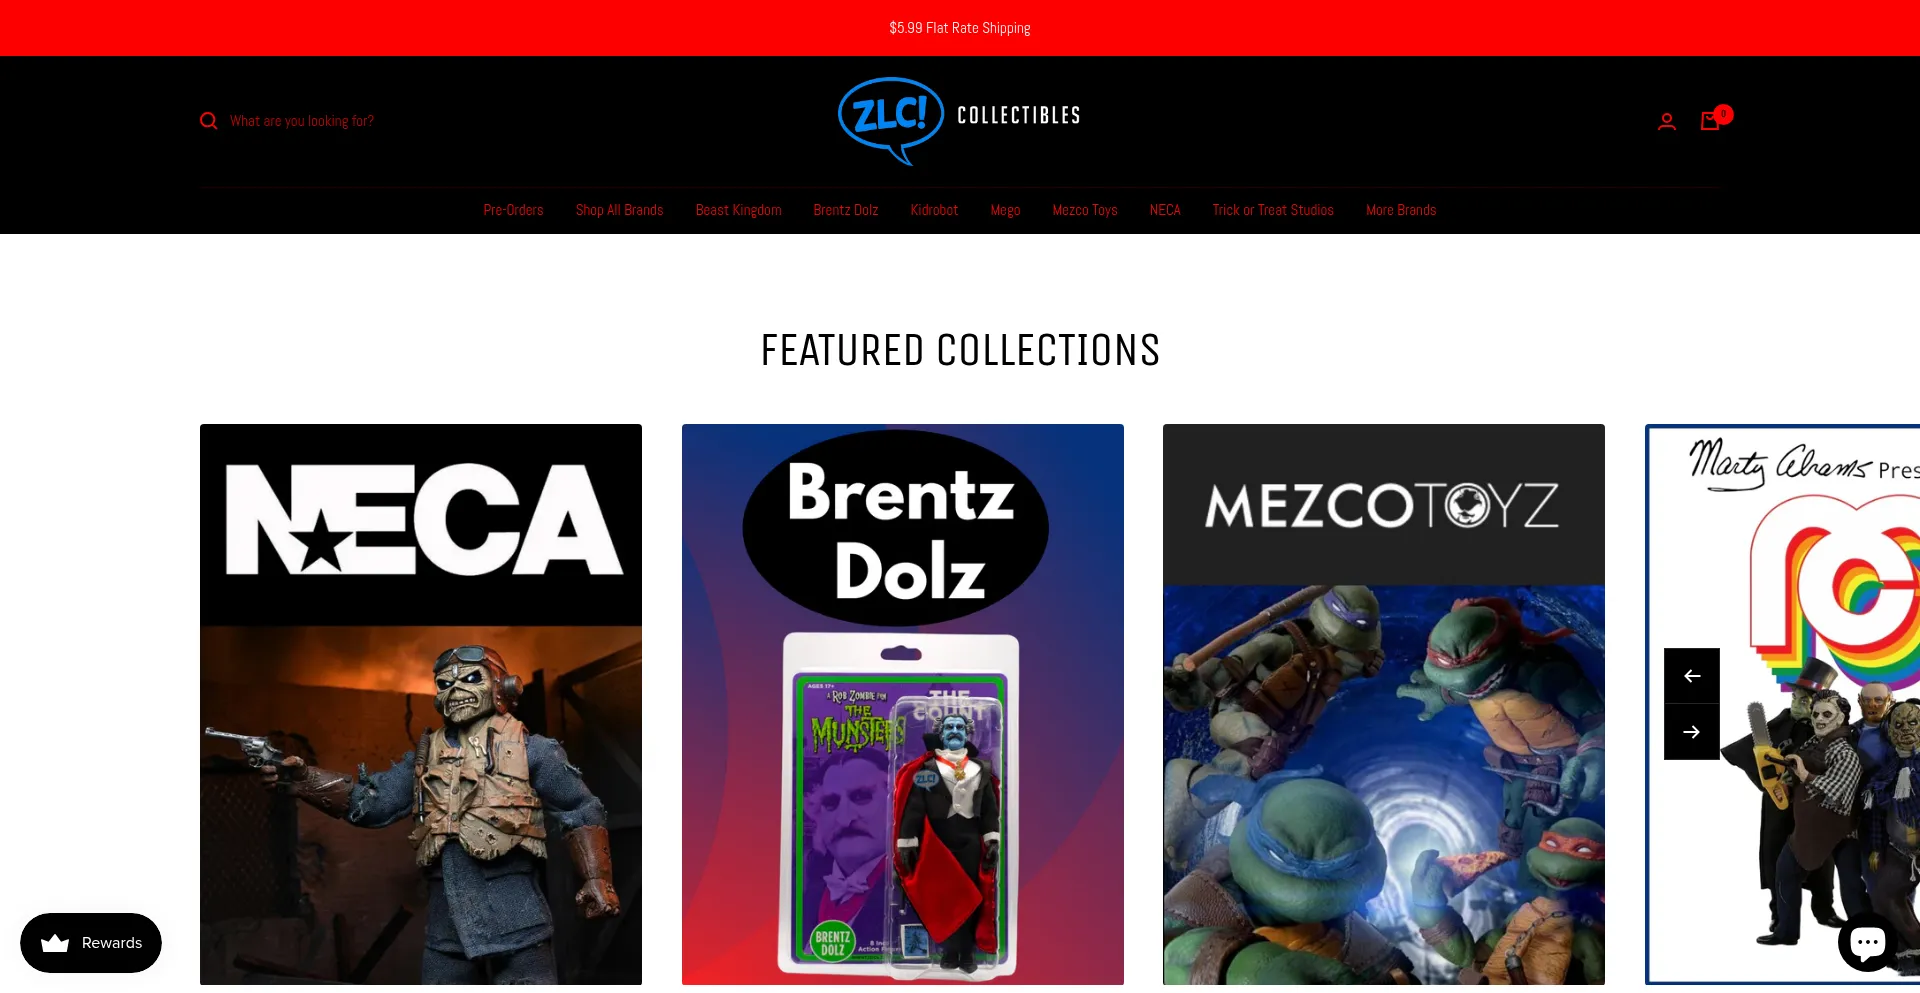The width and height of the screenshot is (1920, 993).
Task: Open the Mego navigation link
Action: coord(1005,210)
